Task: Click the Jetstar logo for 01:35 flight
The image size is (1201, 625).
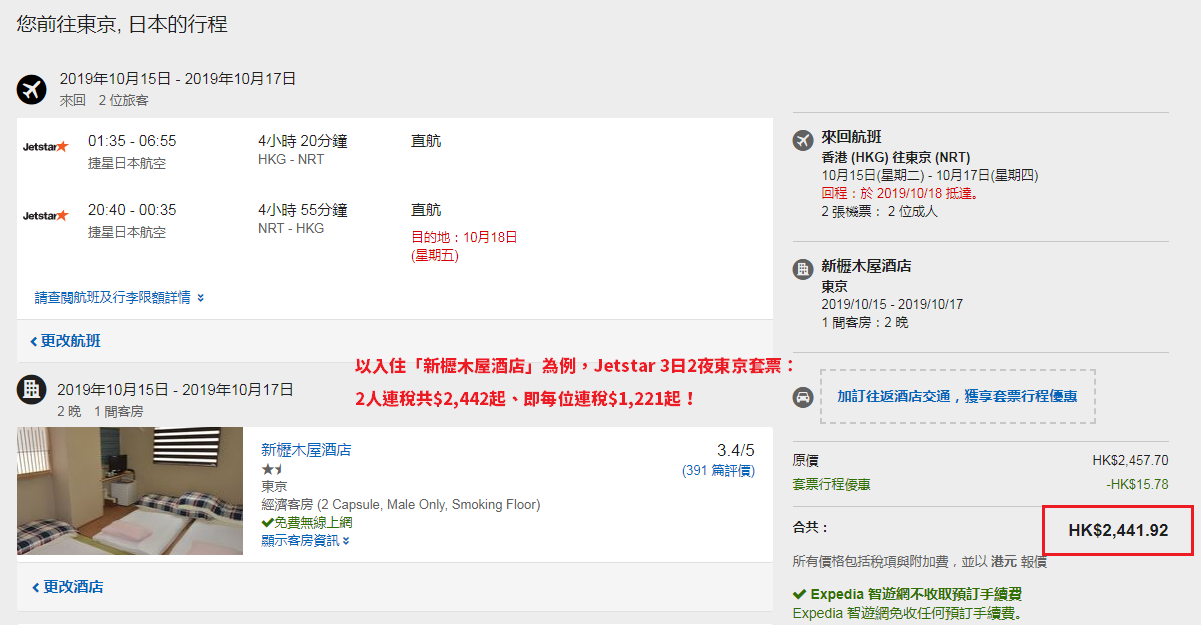Action: (46, 147)
